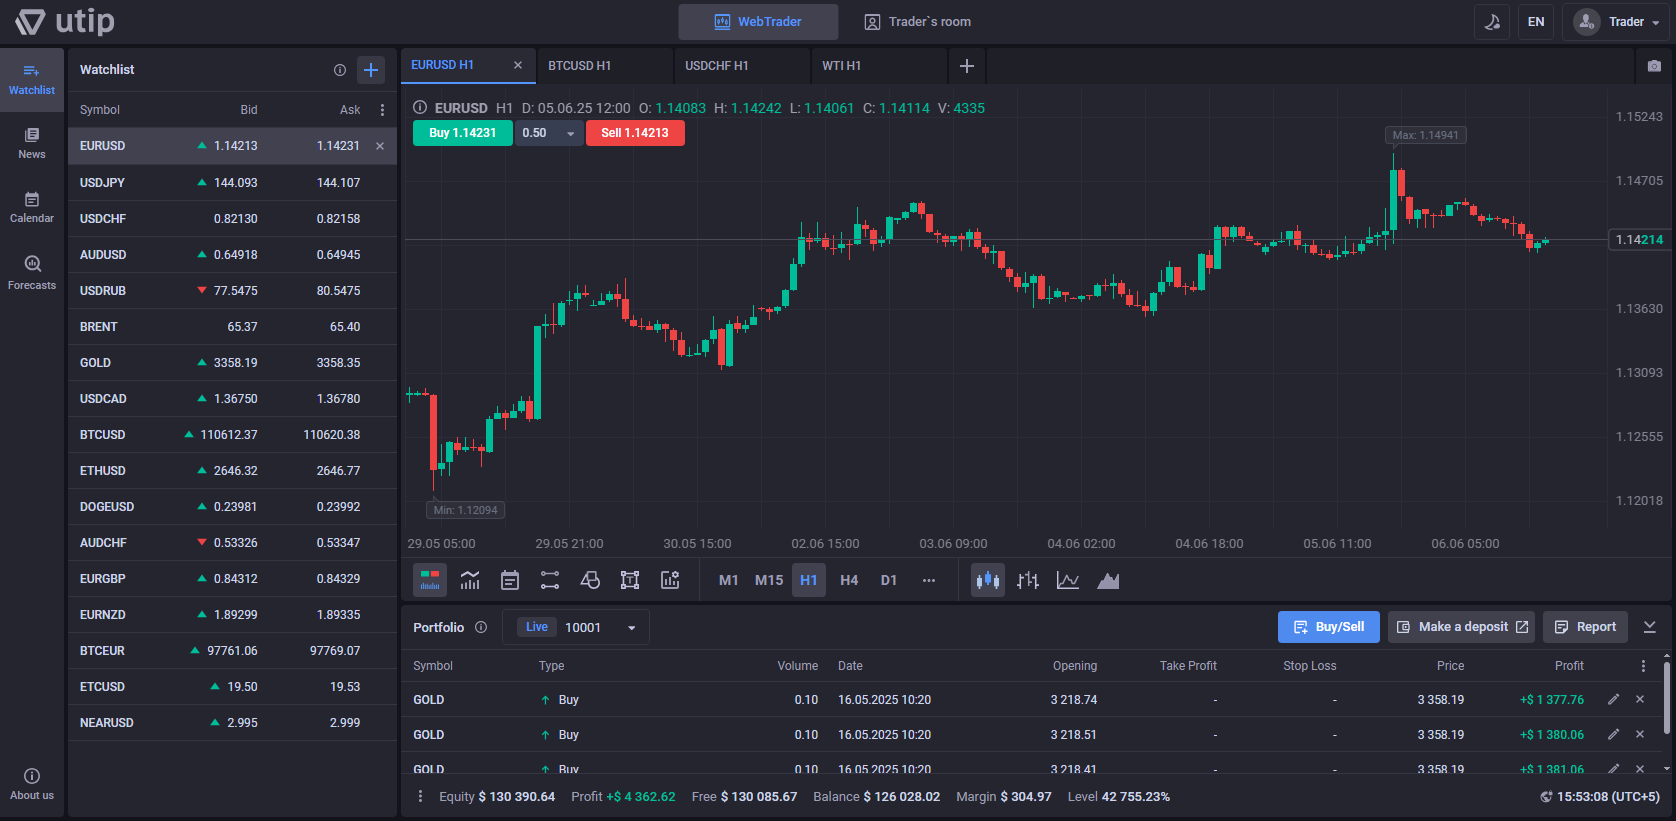Open the EN language selector
Image resolution: width=1676 pixels, height=821 pixels.
[x=1536, y=22]
